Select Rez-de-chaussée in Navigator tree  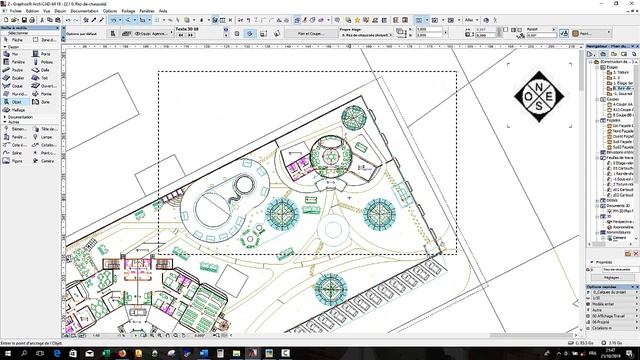pos(620,88)
